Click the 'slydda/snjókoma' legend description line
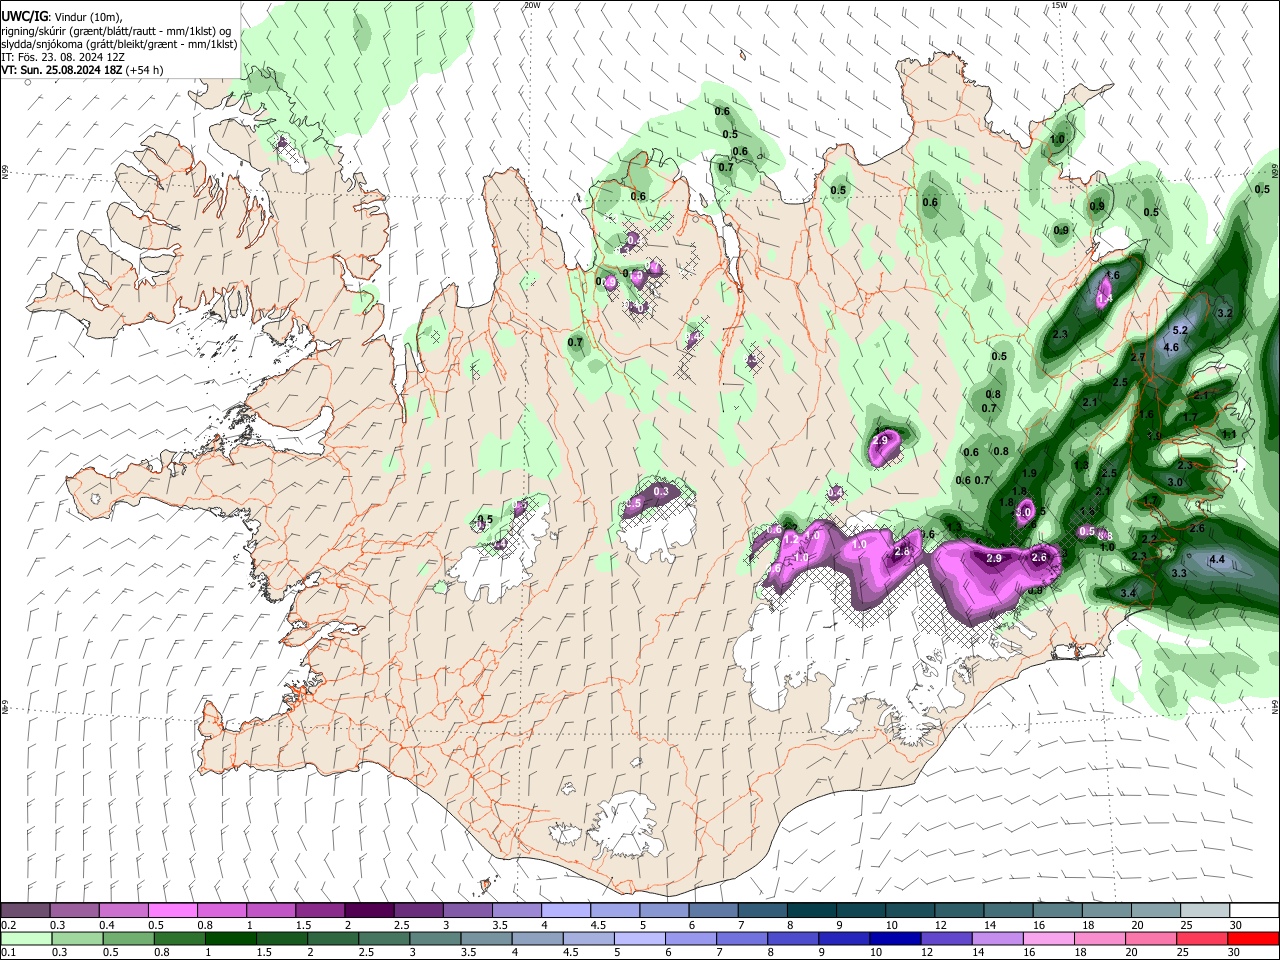Image resolution: width=1280 pixels, height=960 pixels. 120,44
